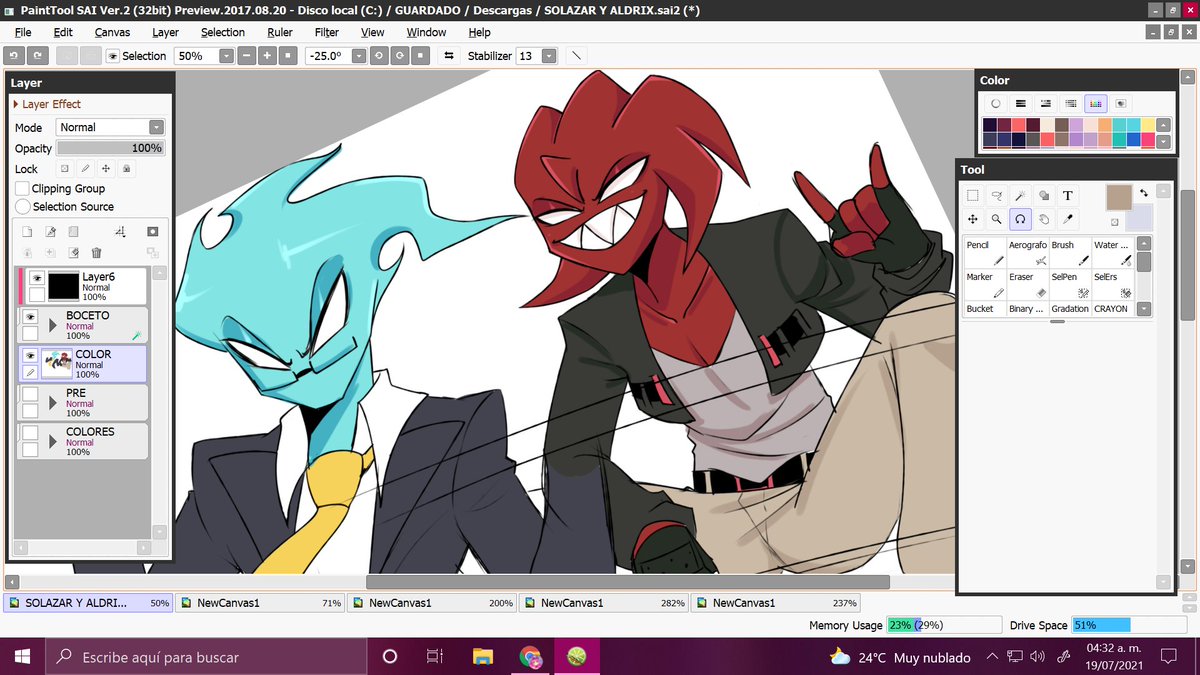The image size is (1200, 675).
Task: Select the Lasso tool
Action: click(x=996, y=196)
